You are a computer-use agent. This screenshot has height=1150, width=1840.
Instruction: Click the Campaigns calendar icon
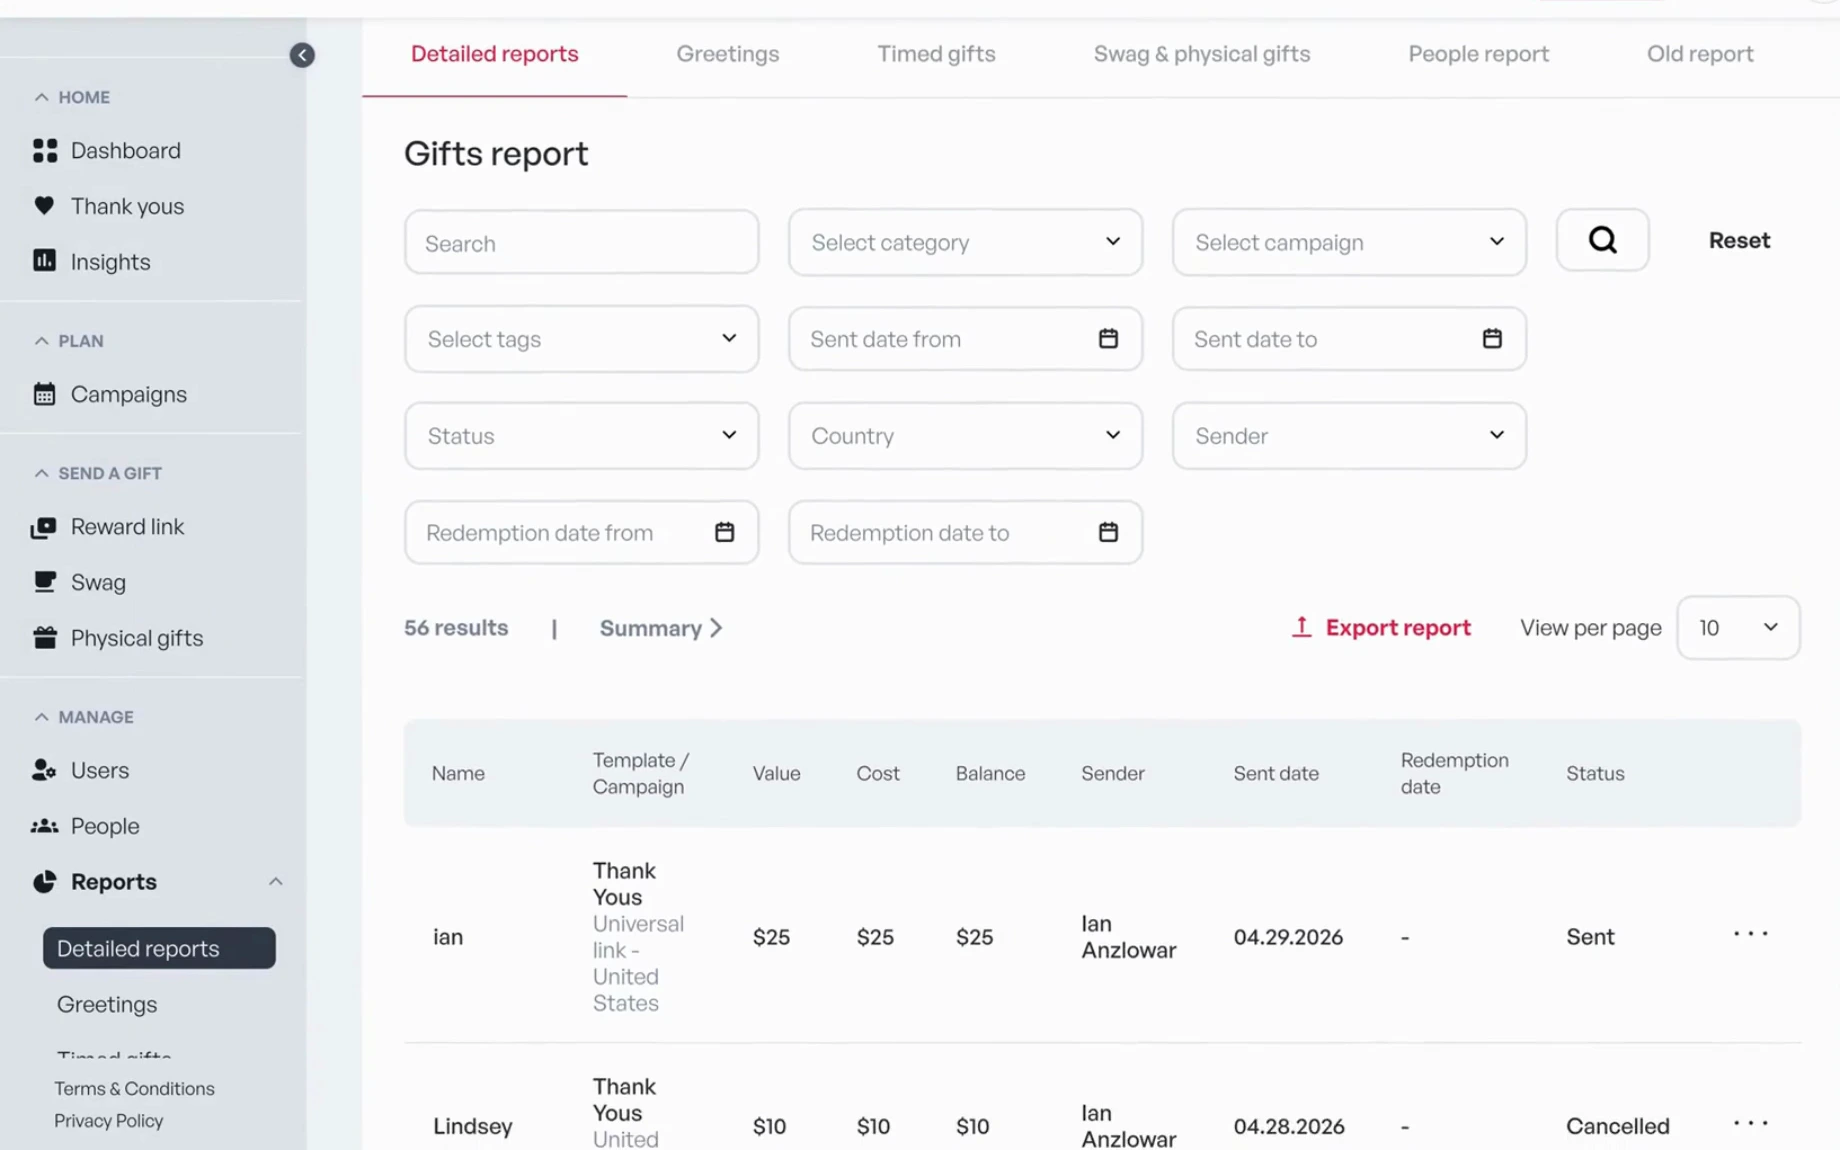pyautogui.click(x=44, y=394)
